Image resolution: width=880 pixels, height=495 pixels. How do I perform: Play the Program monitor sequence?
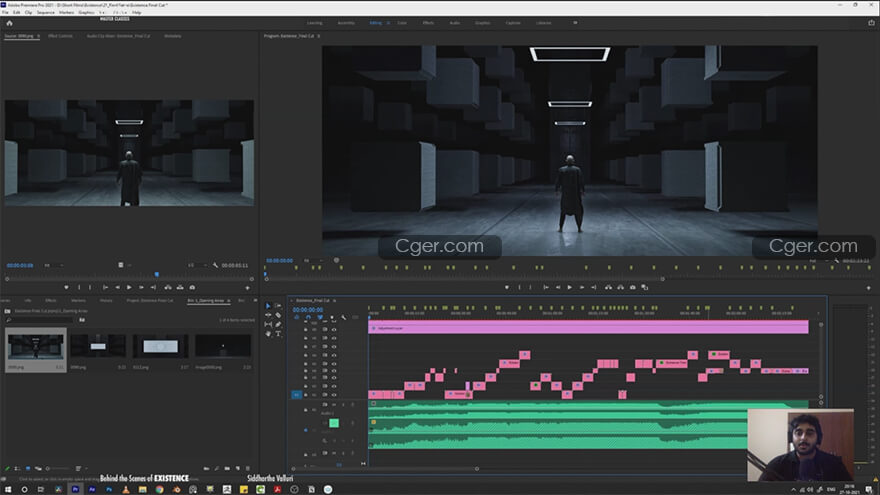570,287
